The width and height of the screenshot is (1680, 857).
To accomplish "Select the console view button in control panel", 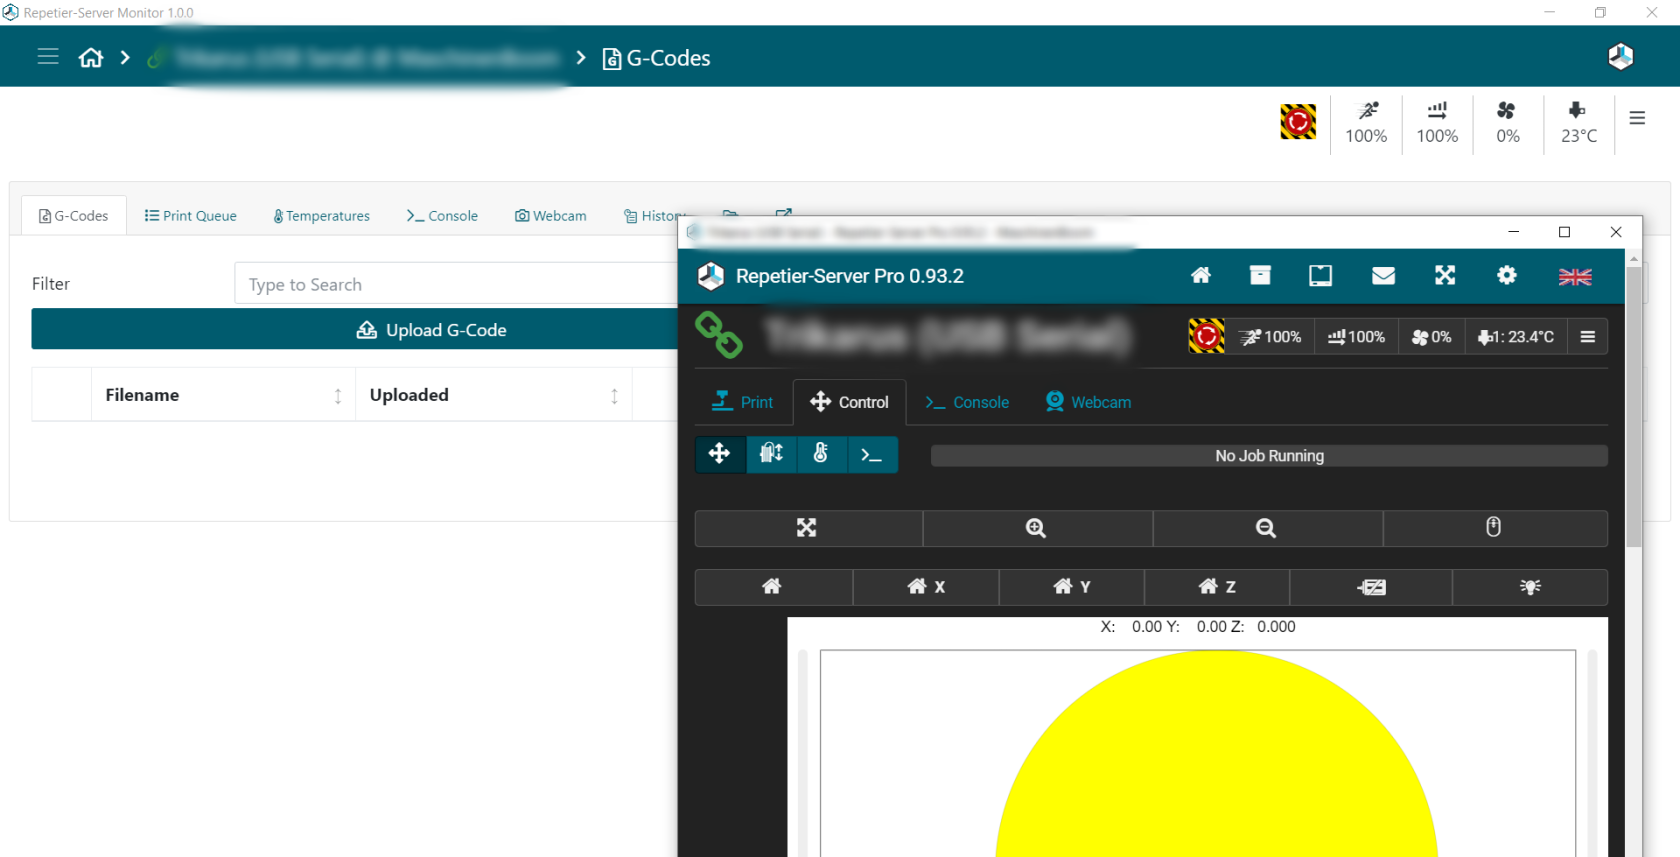I will (x=872, y=454).
